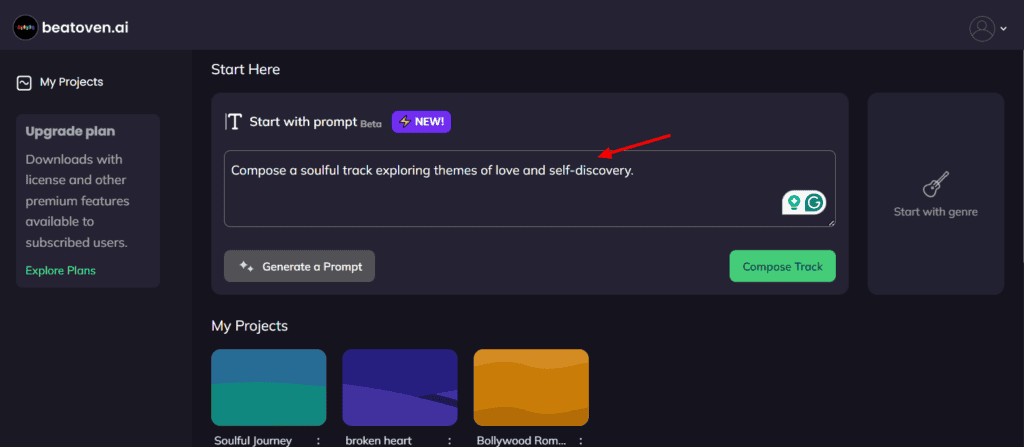Viewport: 1024px width, 447px height.
Task: Follow the Explore Plans link
Action: 61,271
